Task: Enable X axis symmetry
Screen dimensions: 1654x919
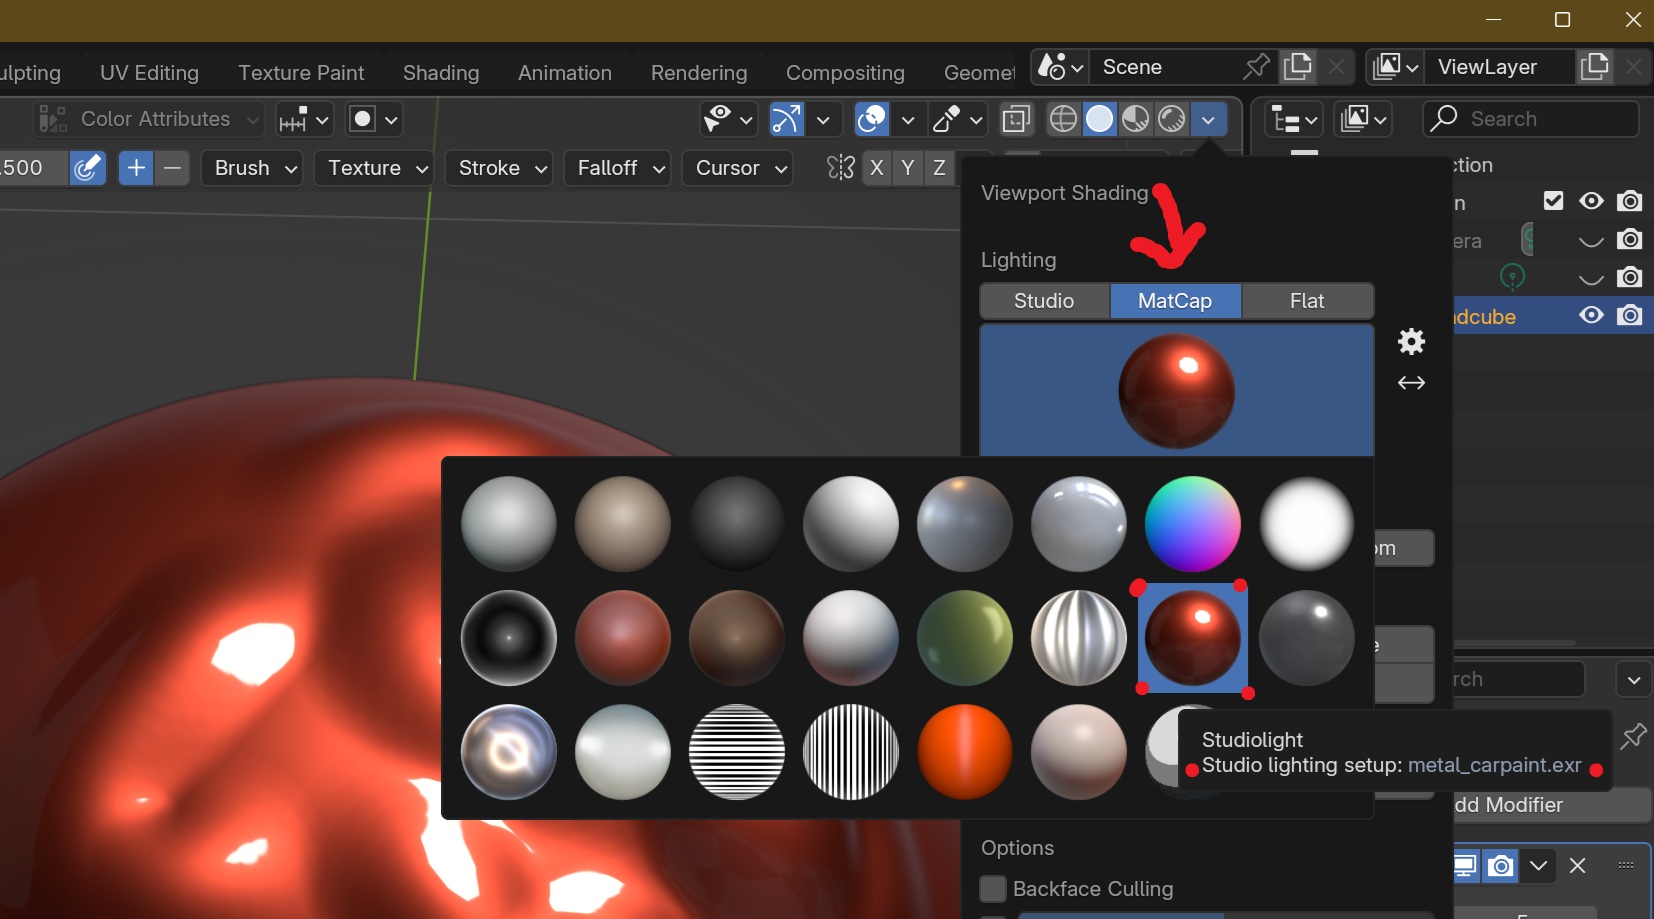Action: coord(877,168)
